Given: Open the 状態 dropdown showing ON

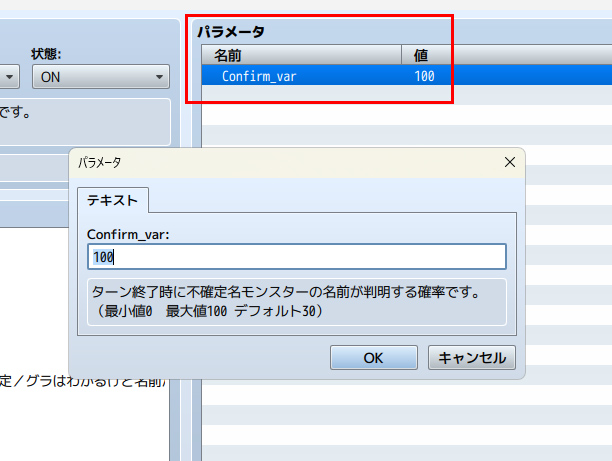Looking at the screenshot, I should coord(101,76).
